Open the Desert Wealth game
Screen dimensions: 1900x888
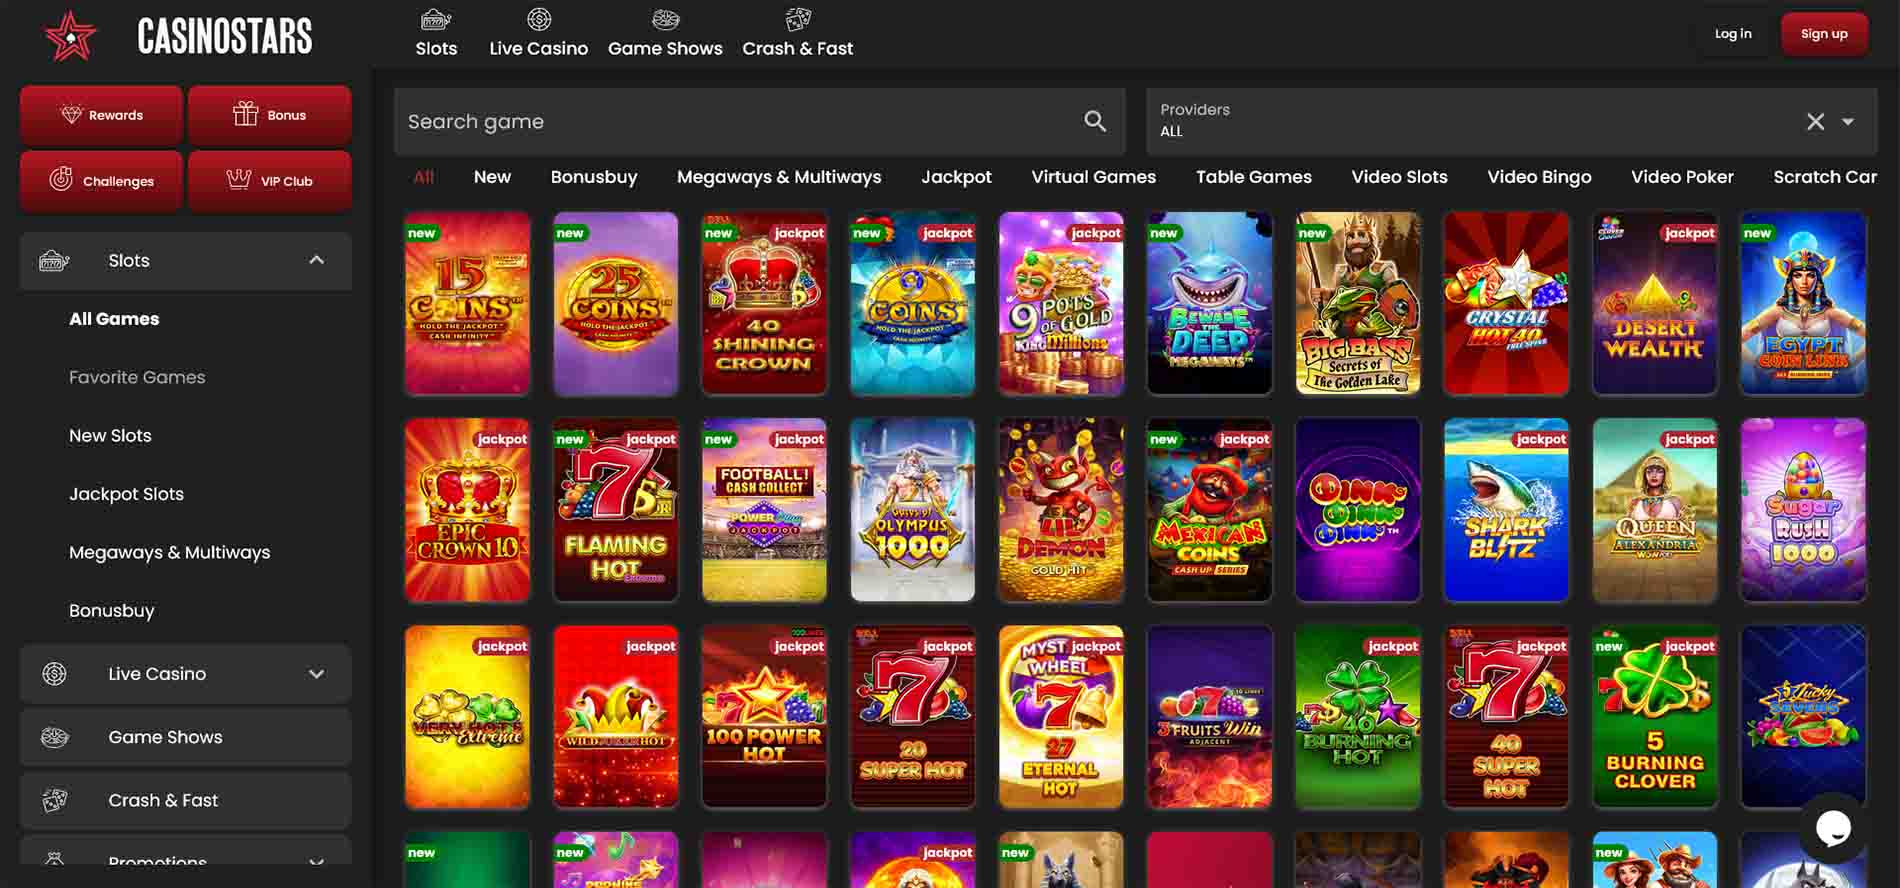pyautogui.click(x=1655, y=303)
